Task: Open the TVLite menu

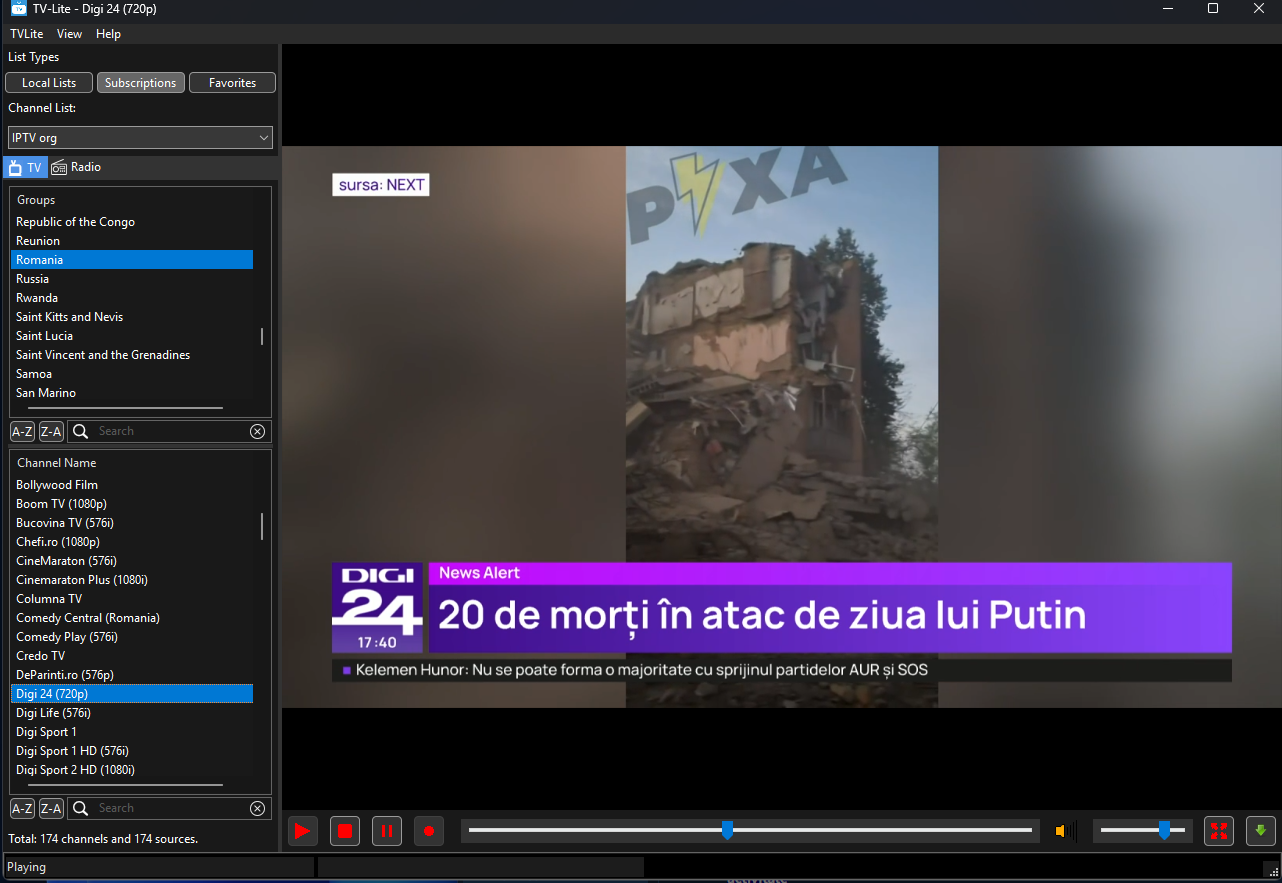Action: click(x=27, y=34)
